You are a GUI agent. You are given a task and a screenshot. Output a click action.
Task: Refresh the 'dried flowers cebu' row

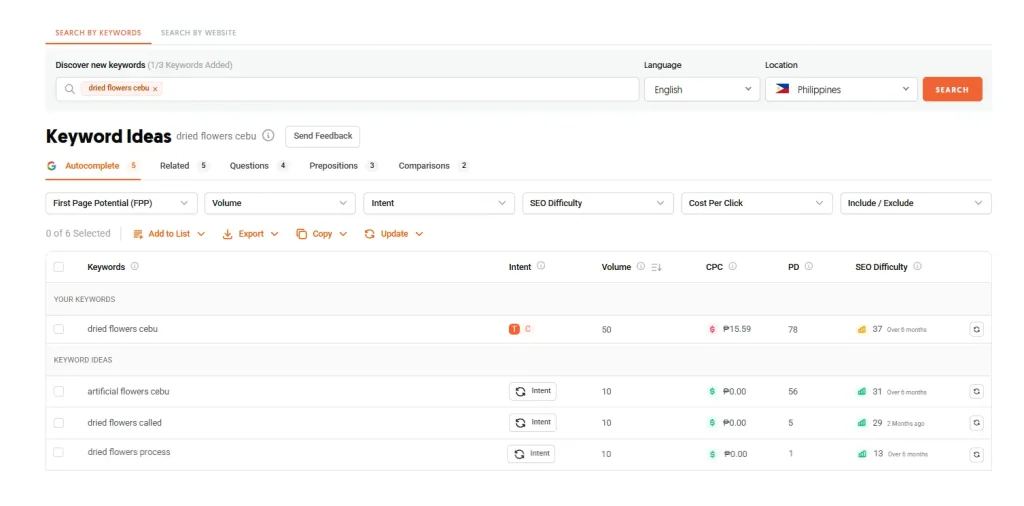[x=976, y=330]
